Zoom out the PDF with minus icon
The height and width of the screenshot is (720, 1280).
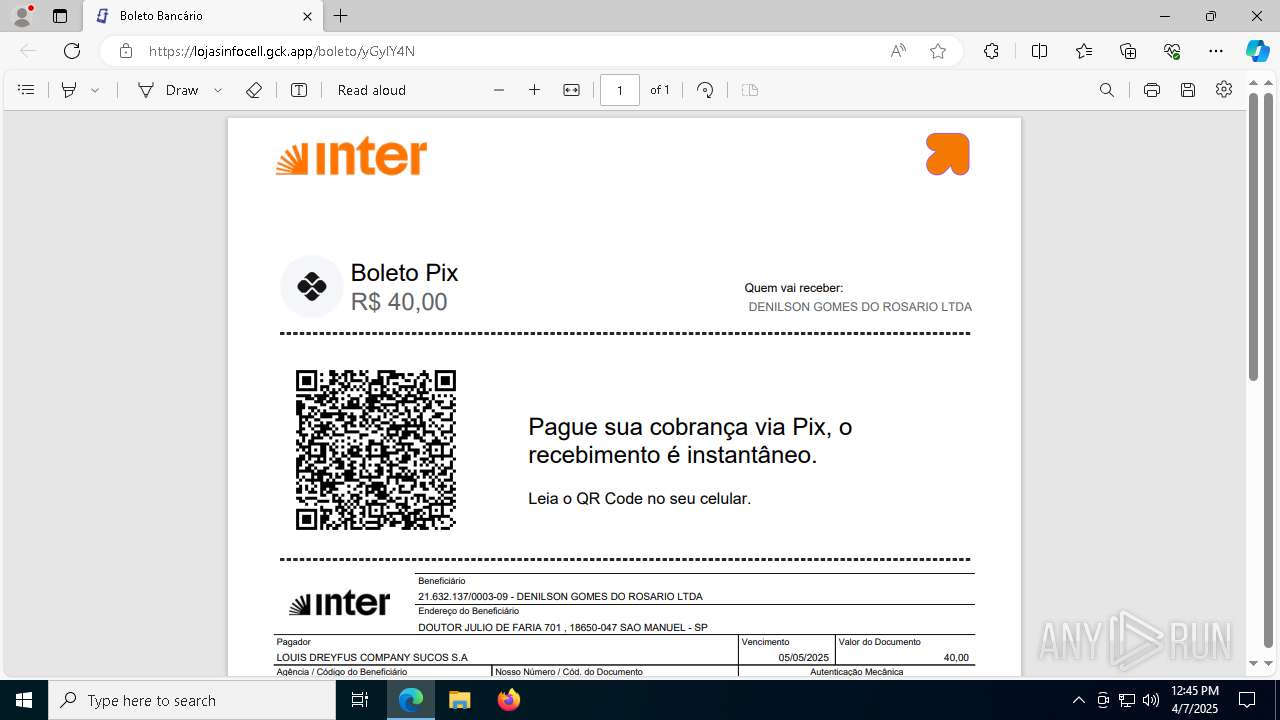pos(499,90)
